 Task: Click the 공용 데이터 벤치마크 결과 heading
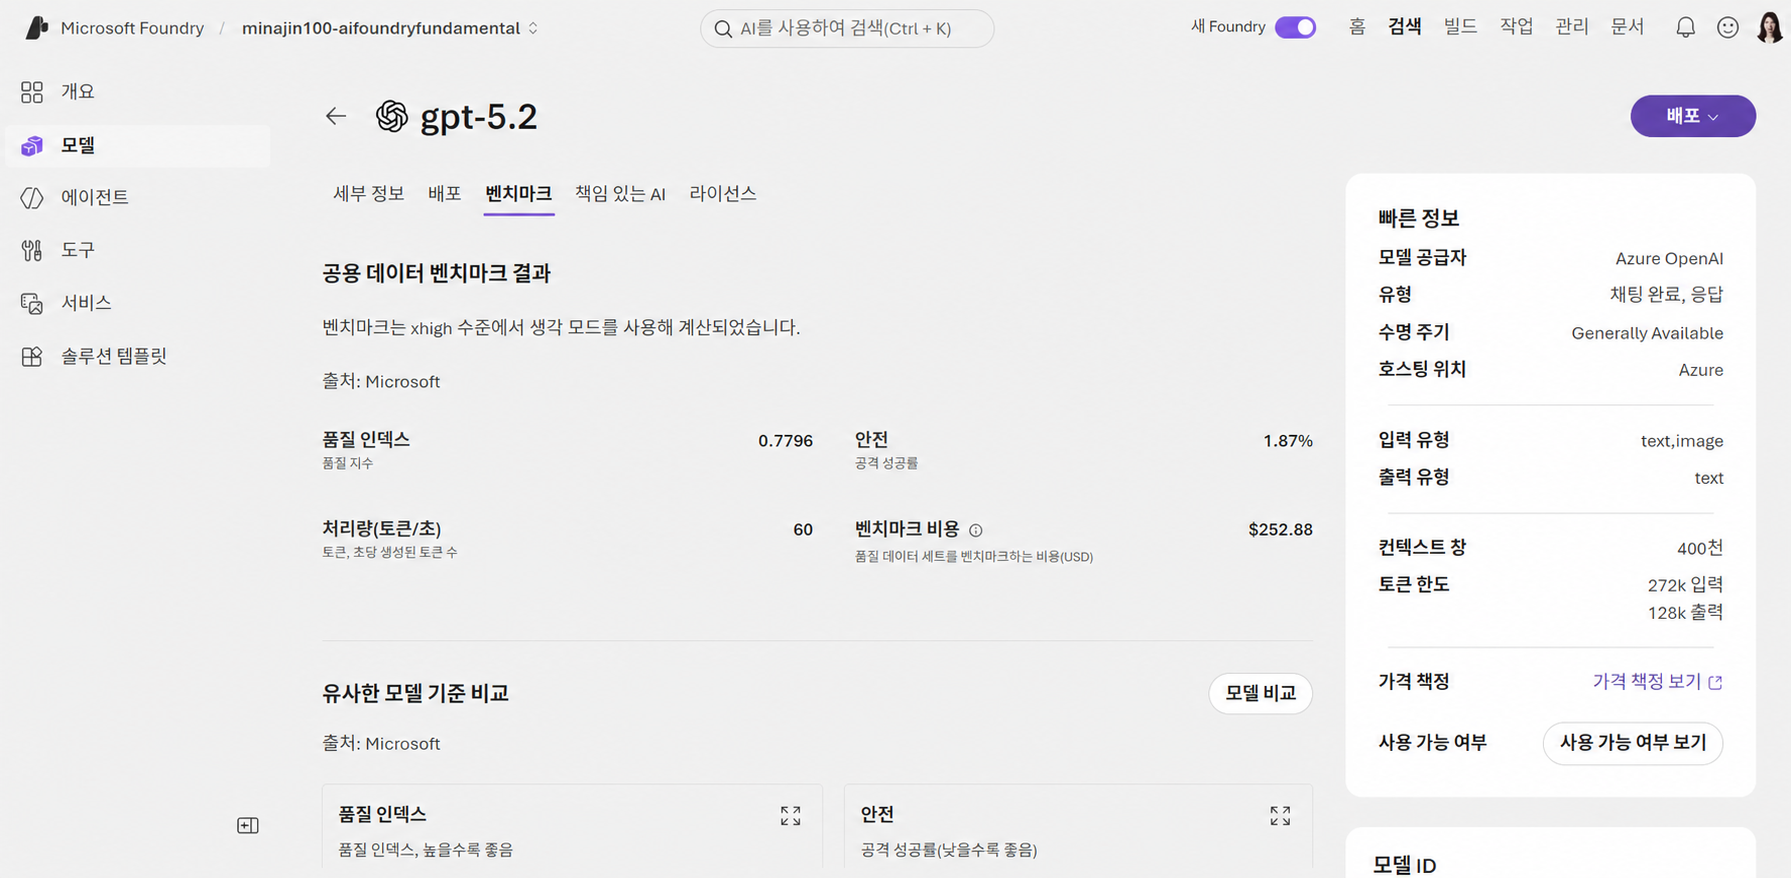tap(436, 273)
